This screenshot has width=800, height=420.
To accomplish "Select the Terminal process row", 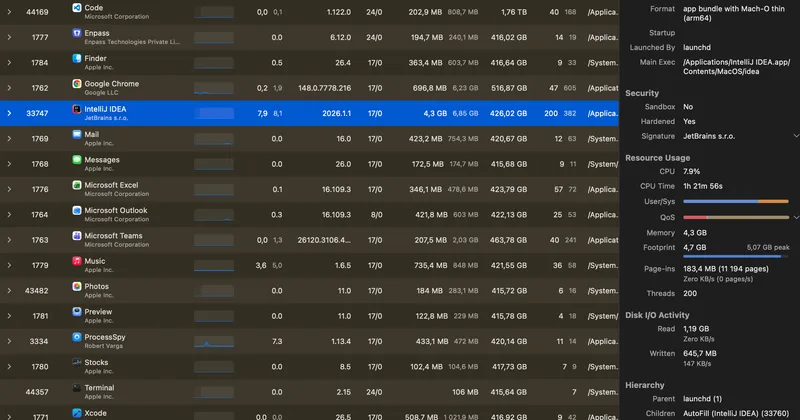I will click(x=309, y=392).
